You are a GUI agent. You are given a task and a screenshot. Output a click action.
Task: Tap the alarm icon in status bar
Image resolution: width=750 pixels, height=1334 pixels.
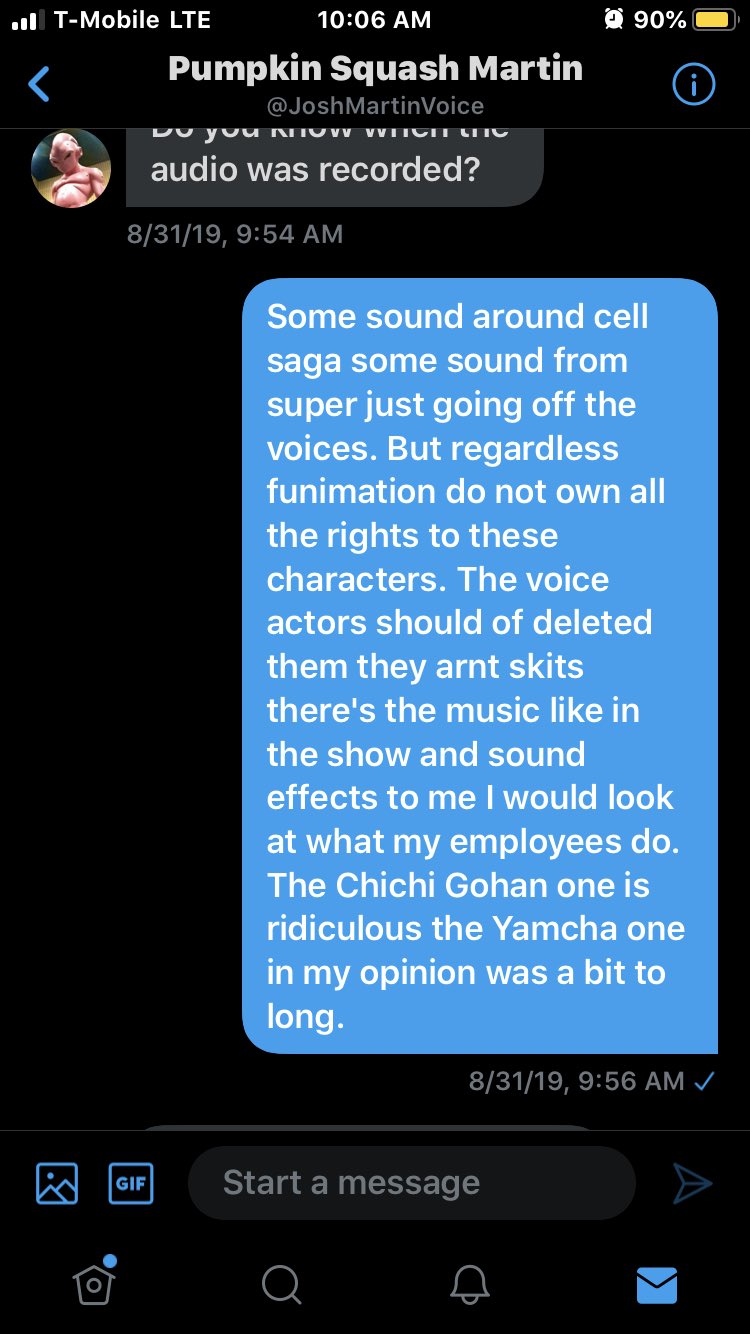click(613, 19)
